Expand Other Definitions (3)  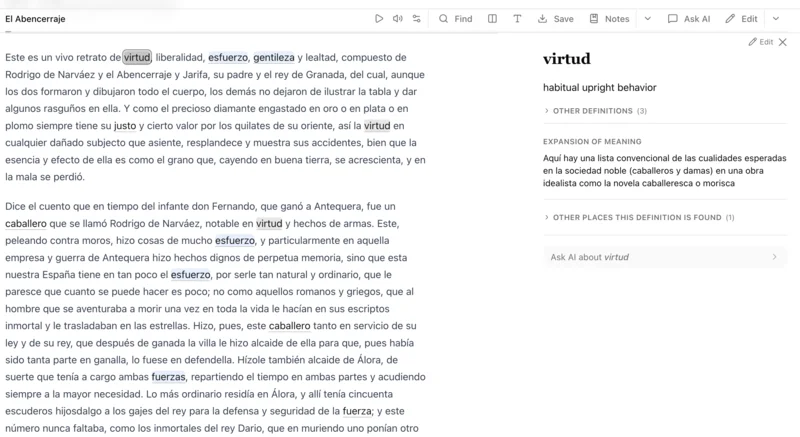point(595,111)
